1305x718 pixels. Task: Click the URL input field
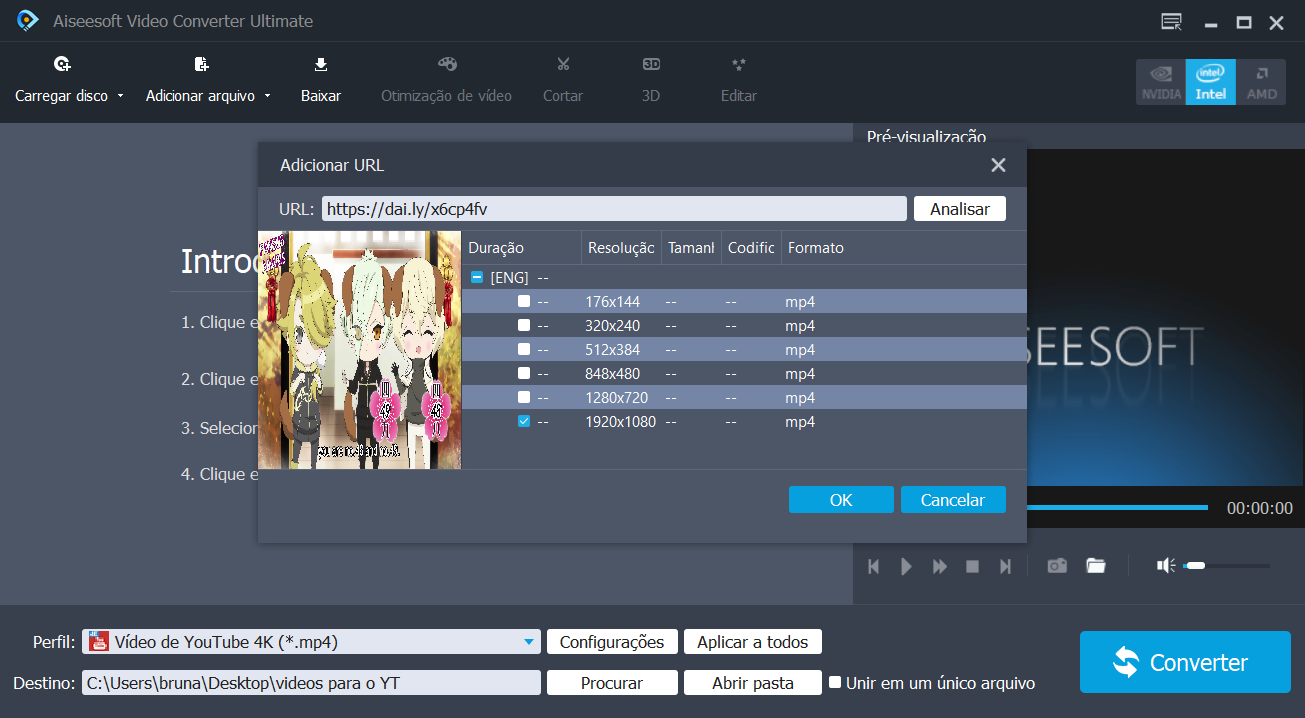click(x=613, y=209)
